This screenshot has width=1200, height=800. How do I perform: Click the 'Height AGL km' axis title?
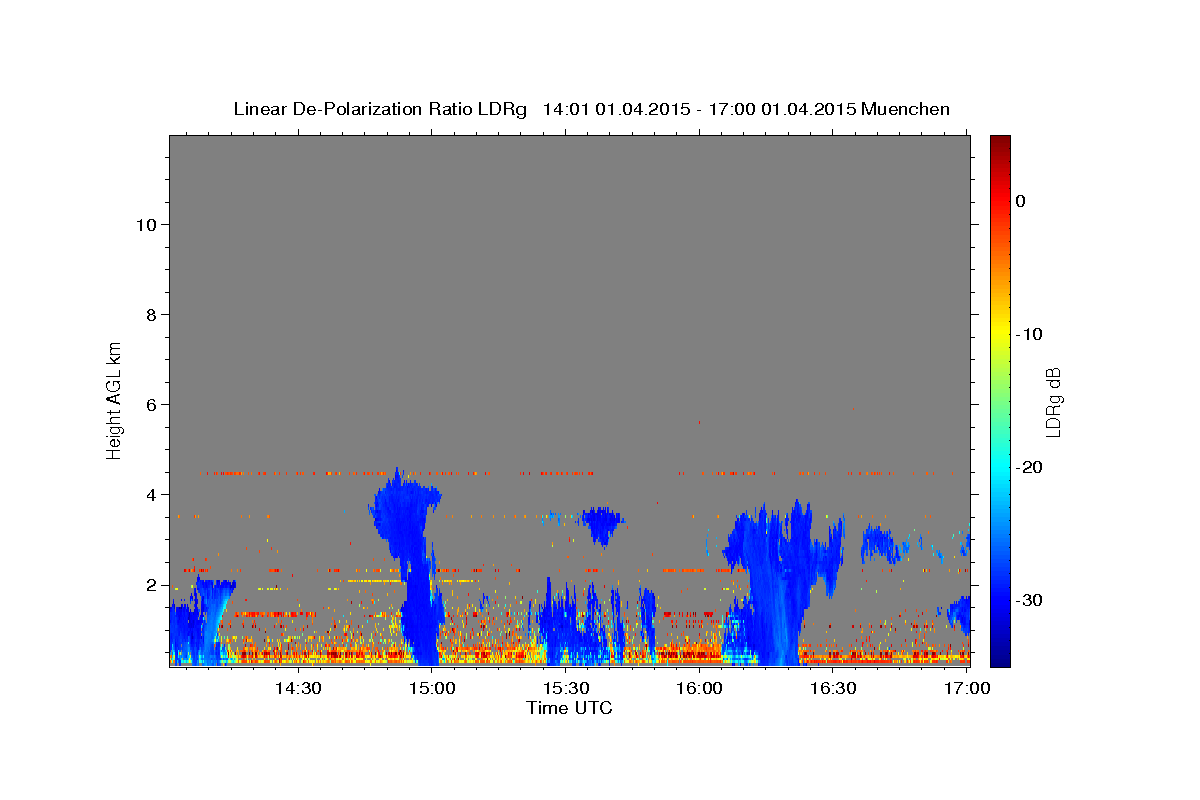coord(114,399)
